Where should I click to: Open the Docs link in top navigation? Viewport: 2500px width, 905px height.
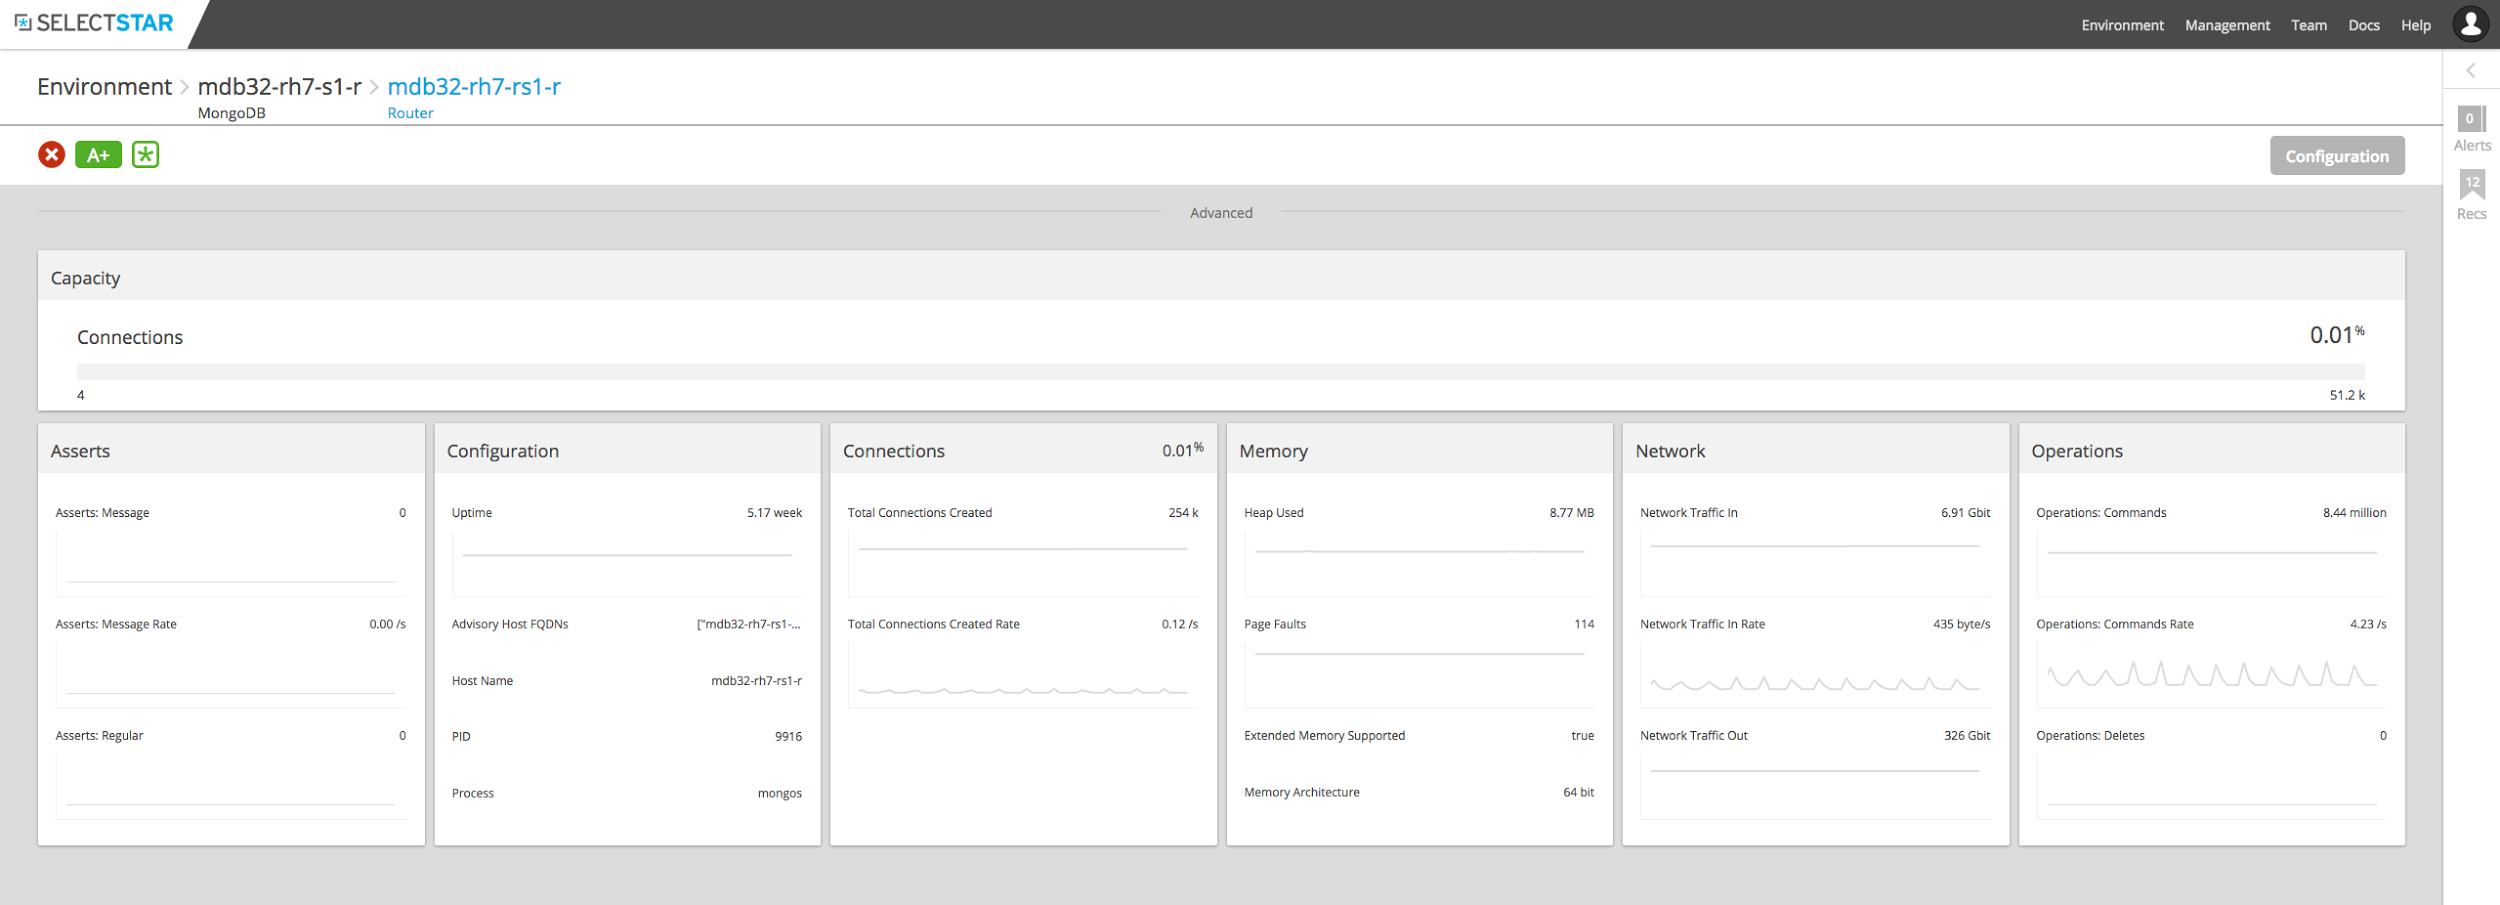pyautogui.click(x=2364, y=25)
